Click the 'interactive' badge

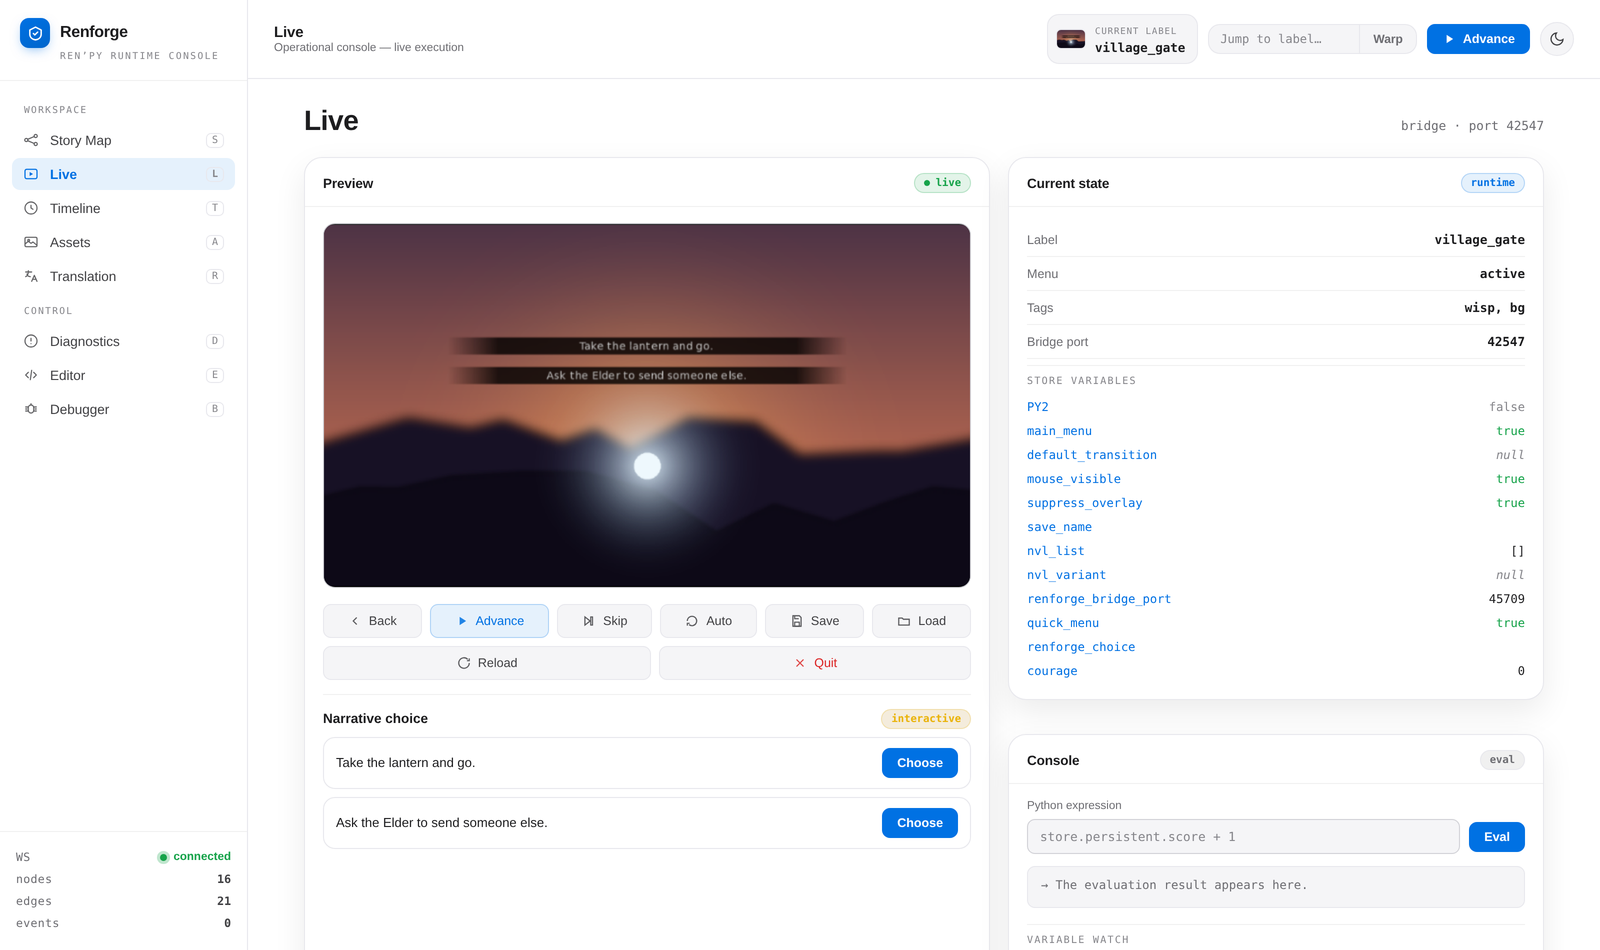926,719
